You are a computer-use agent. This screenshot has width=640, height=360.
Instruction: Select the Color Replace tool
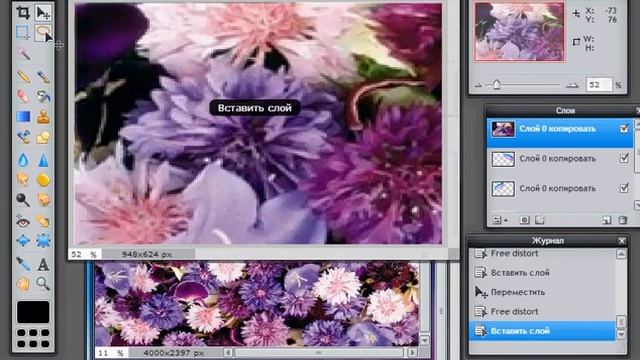[23, 138]
